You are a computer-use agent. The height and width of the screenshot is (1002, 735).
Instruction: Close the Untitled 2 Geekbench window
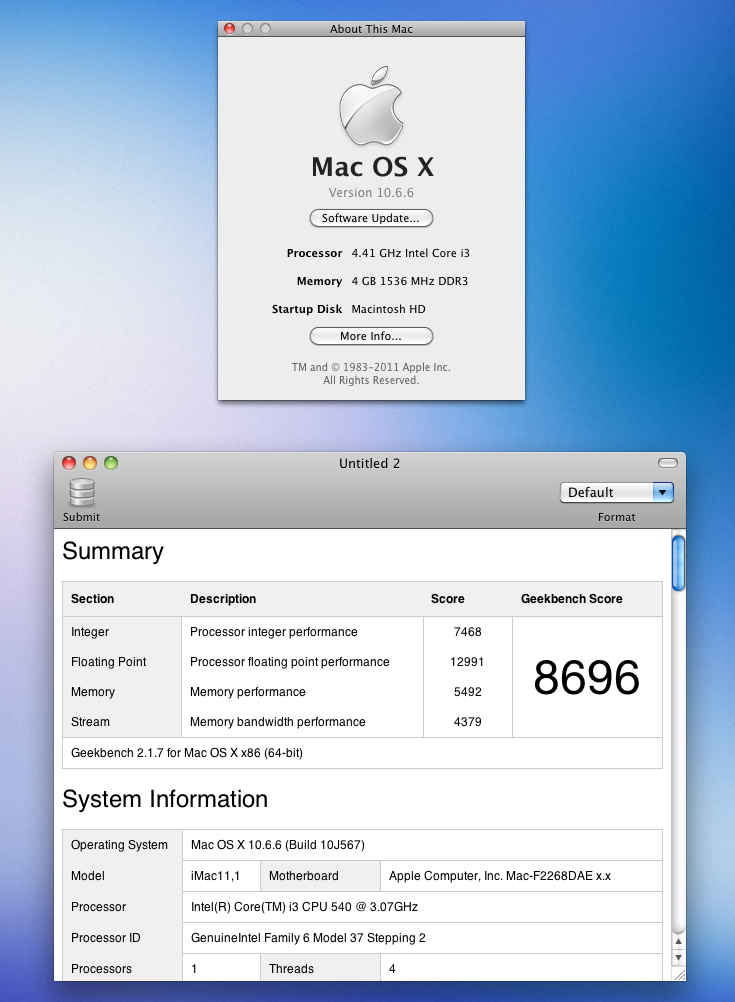69,463
